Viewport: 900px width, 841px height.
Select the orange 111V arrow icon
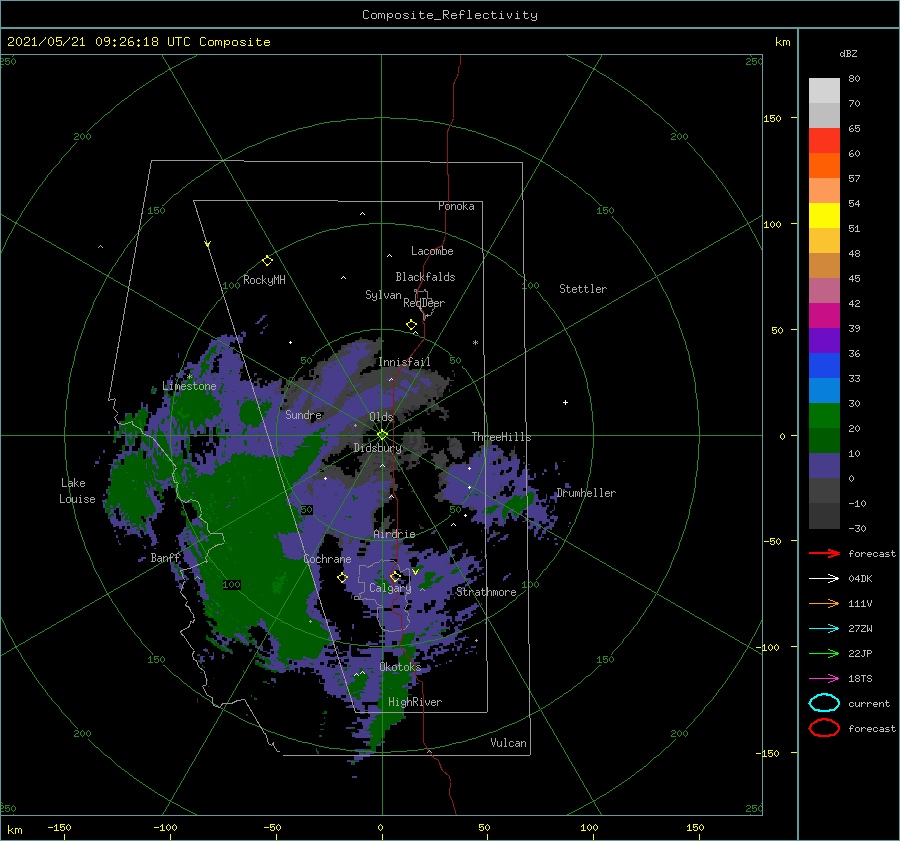(824, 603)
